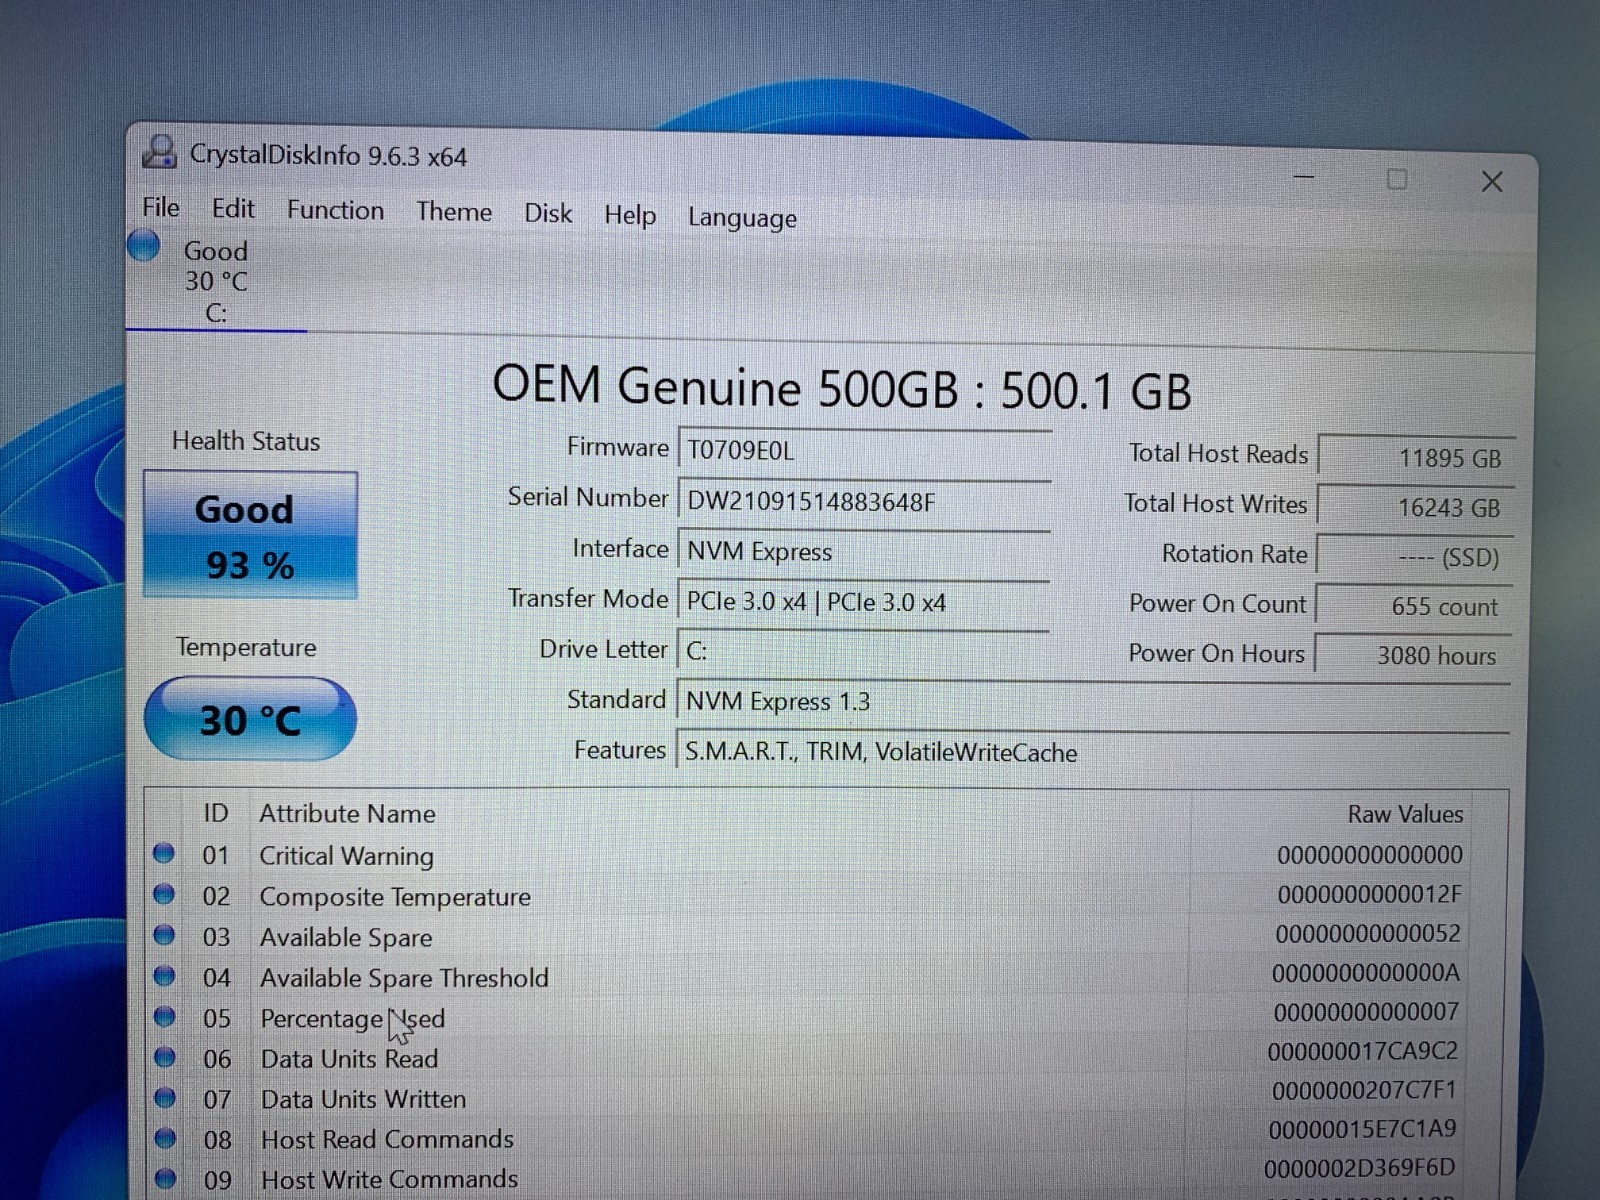Click the Total Host Reads value 11895 GB
This screenshot has height=1200, width=1600.
click(1417, 457)
